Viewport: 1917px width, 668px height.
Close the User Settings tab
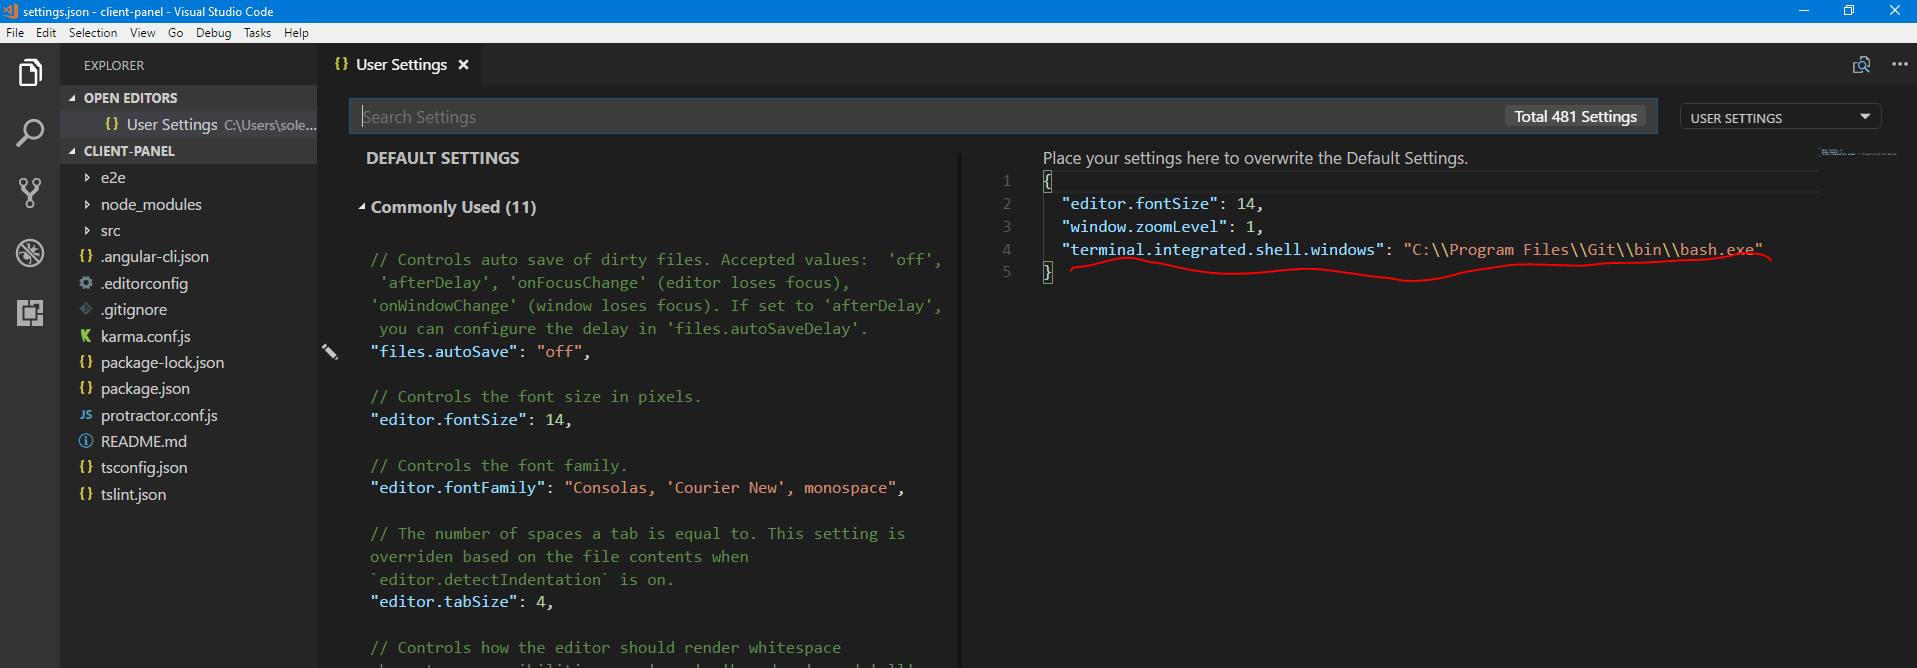click(463, 65)
